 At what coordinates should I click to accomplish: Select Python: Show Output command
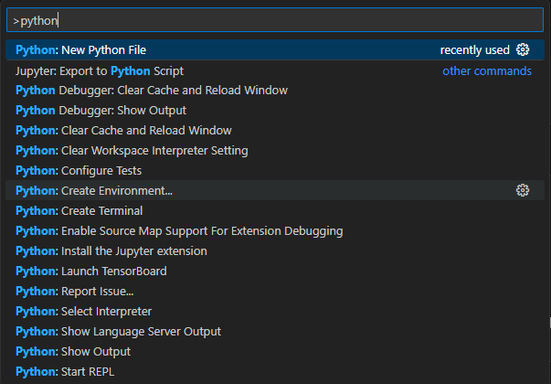(x=275, y=351)
